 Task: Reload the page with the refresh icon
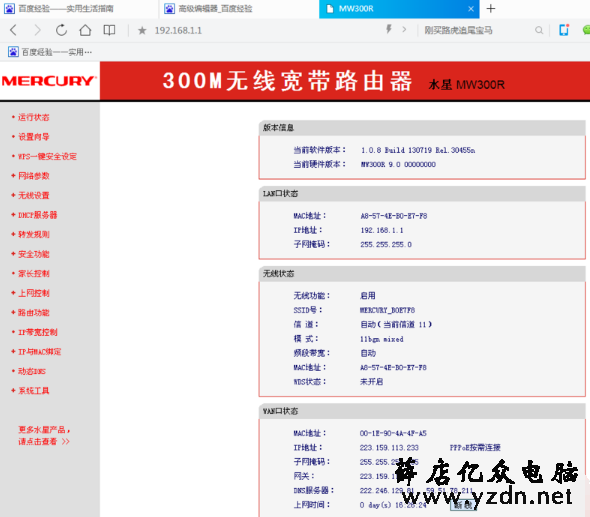point(61,30)
